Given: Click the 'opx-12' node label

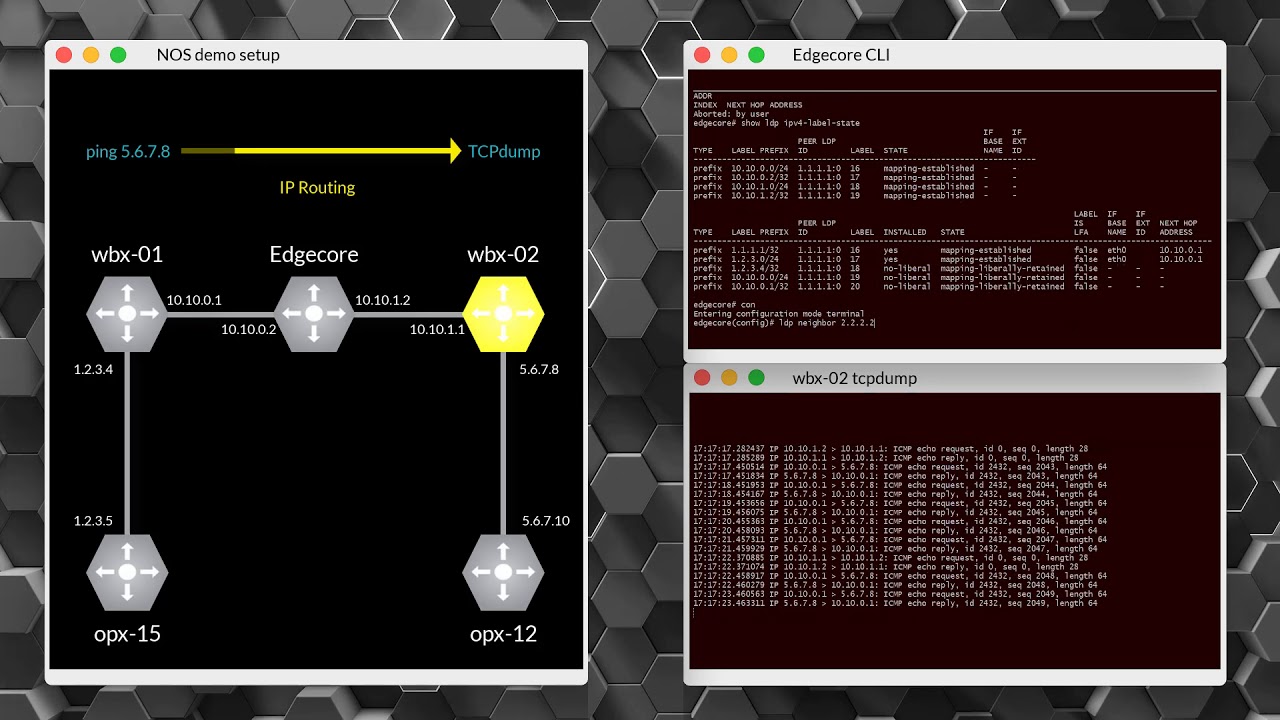Looking at the screenshot, I should coord(503,634).
